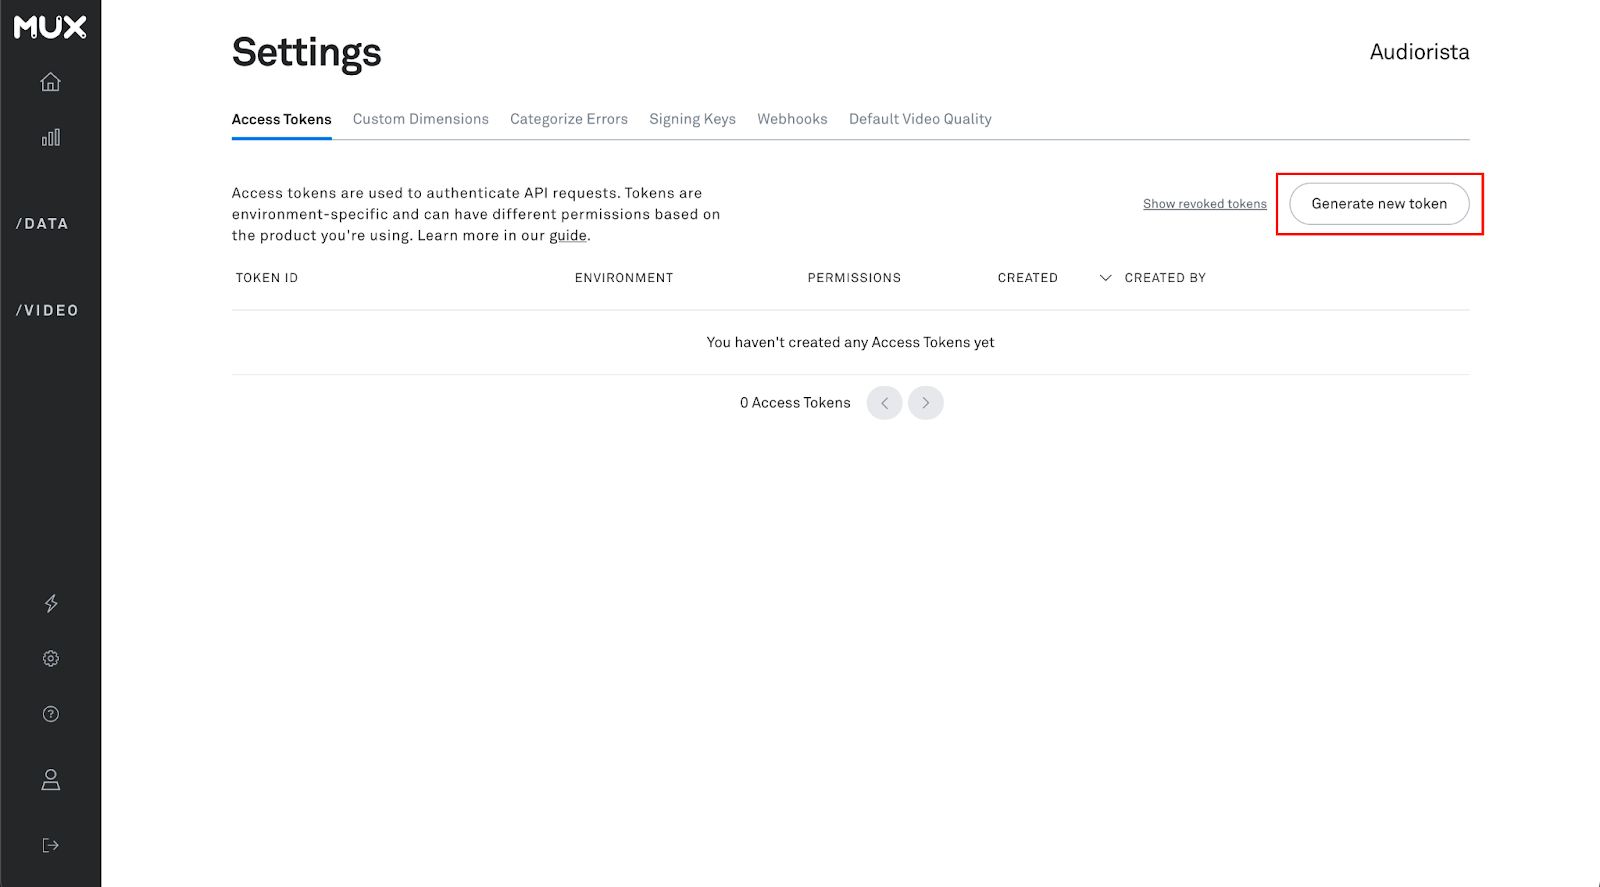The width and height of the screenshot is (1600, 887).
Task: Click Generate new token button
Action: point(1379,204)
